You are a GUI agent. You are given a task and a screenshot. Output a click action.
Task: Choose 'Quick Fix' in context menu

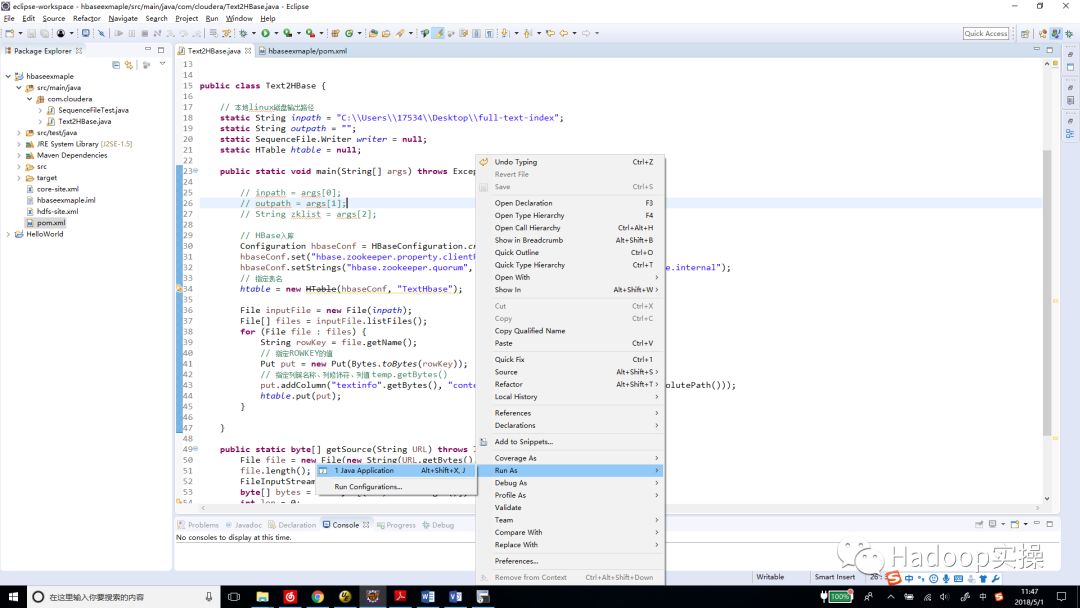coord(570,359)
